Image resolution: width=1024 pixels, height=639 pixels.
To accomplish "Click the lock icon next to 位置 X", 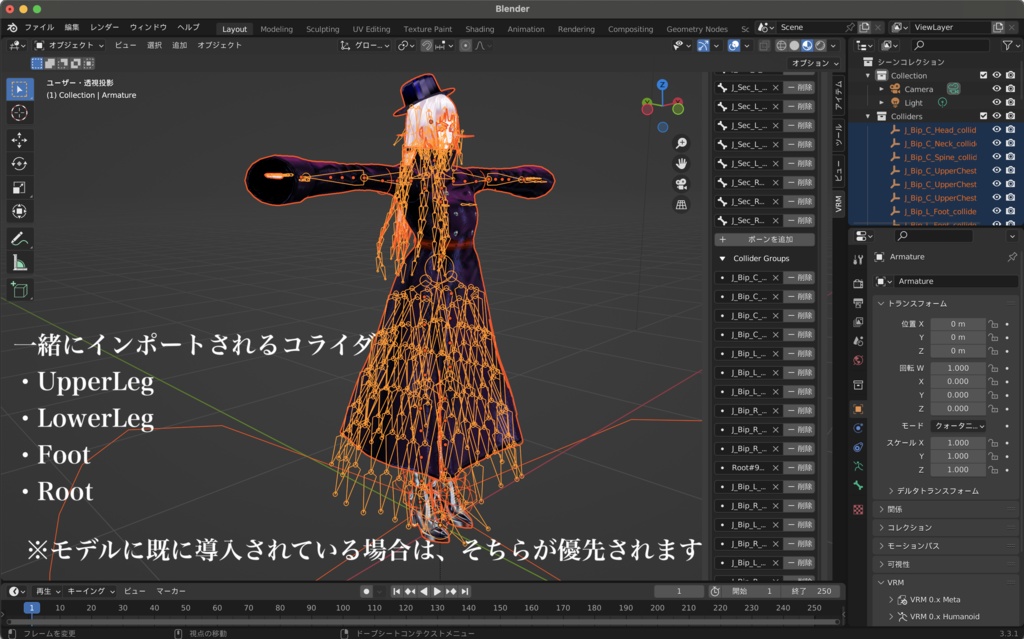I will [x=994, y=324].
